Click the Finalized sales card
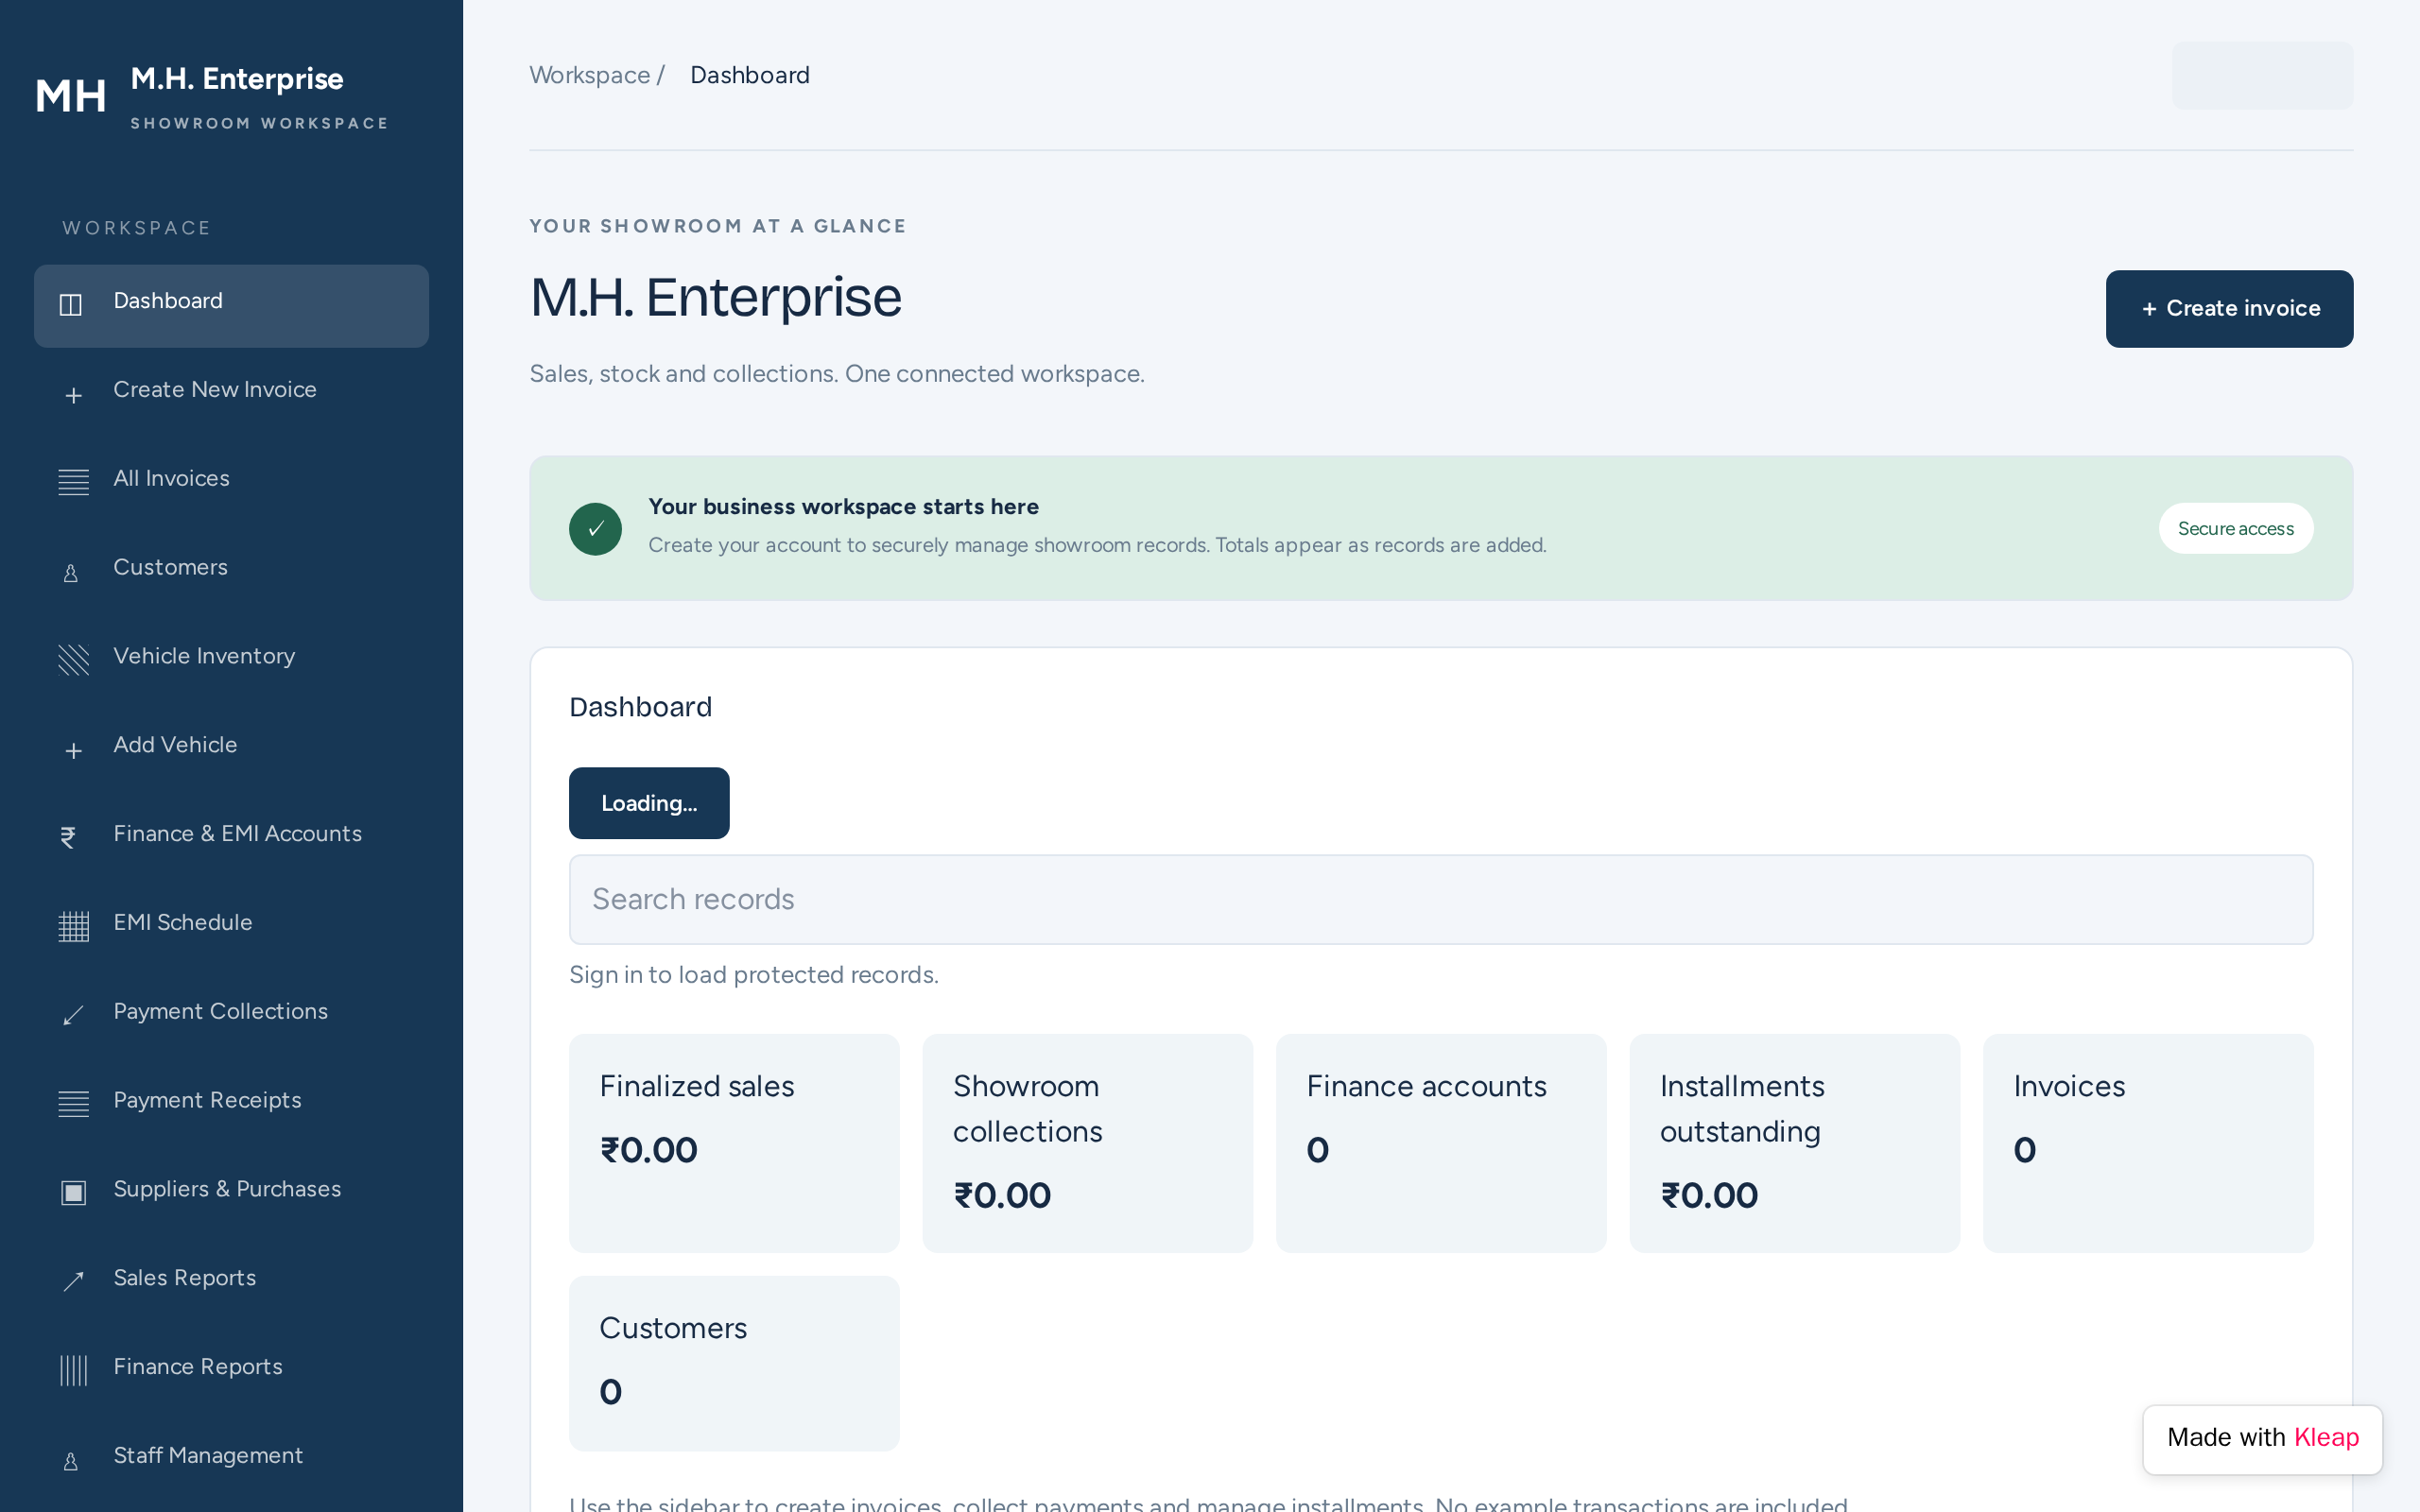Viewport: 2420px width, 1512px height. tap(734, 1143)
